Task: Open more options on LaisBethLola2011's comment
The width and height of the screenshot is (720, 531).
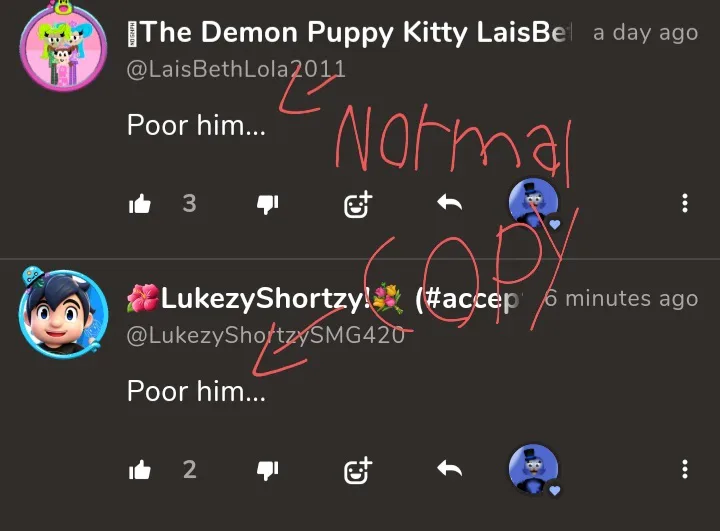Action: click(685, 203)
